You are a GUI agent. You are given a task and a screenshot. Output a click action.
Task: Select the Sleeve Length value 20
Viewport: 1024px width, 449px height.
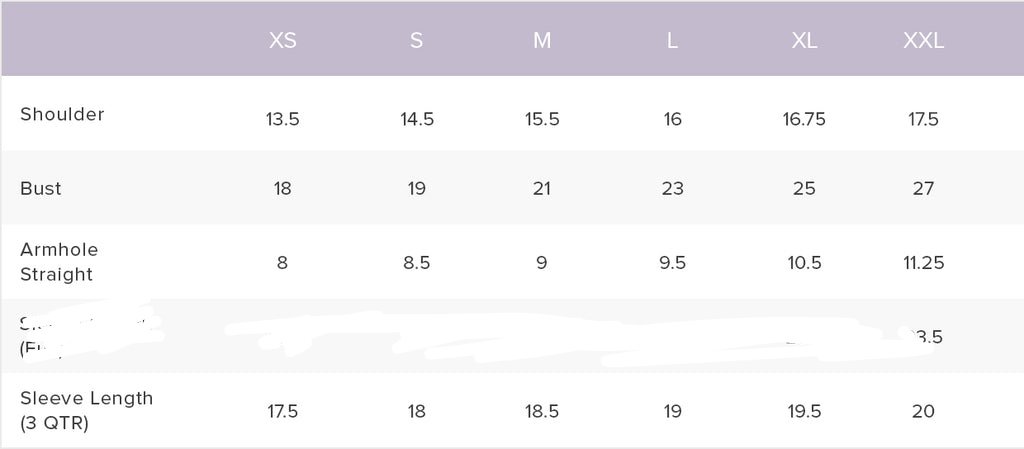click(x=923, y=411)
